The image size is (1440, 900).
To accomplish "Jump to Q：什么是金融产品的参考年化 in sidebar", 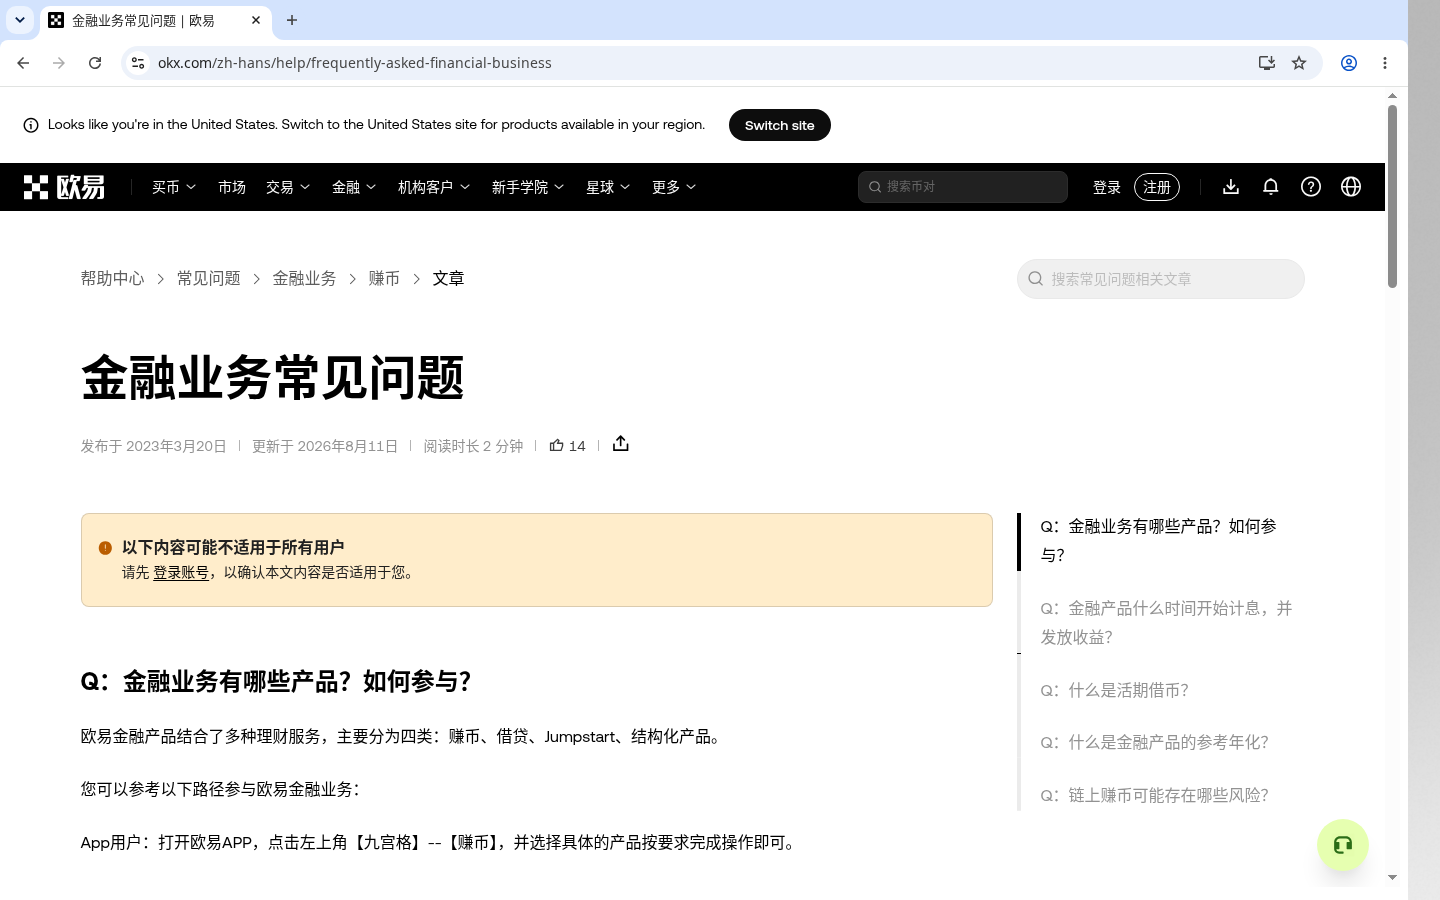I will 1155,742.
